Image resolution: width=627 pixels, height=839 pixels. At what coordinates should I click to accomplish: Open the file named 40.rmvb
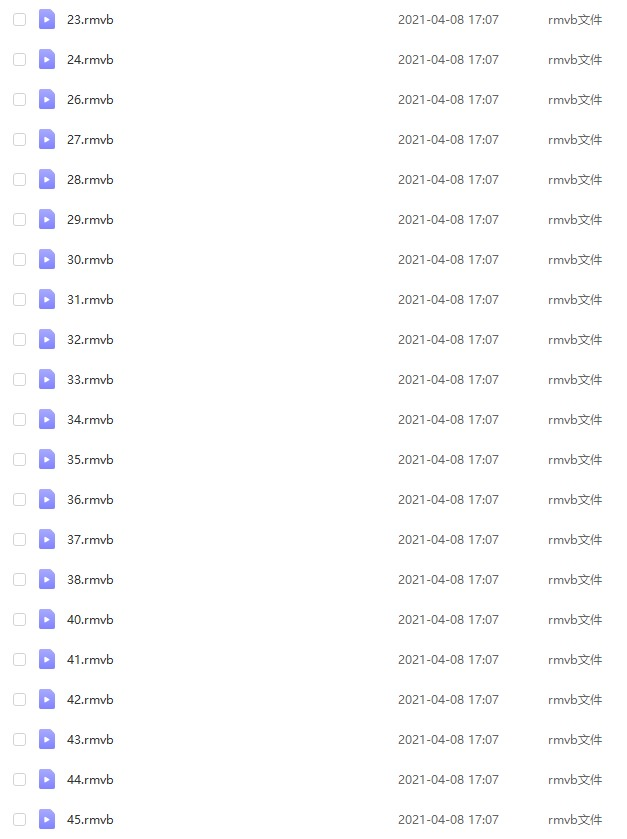[x=90, y=620]
